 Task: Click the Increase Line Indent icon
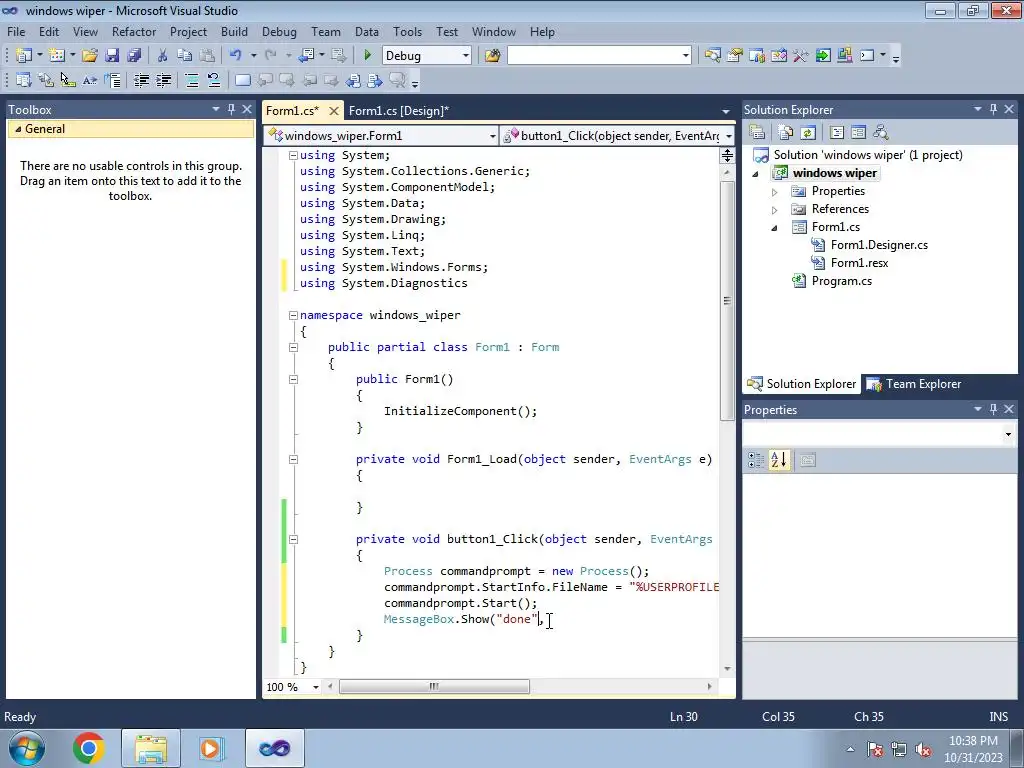click(x=163, y=80)
